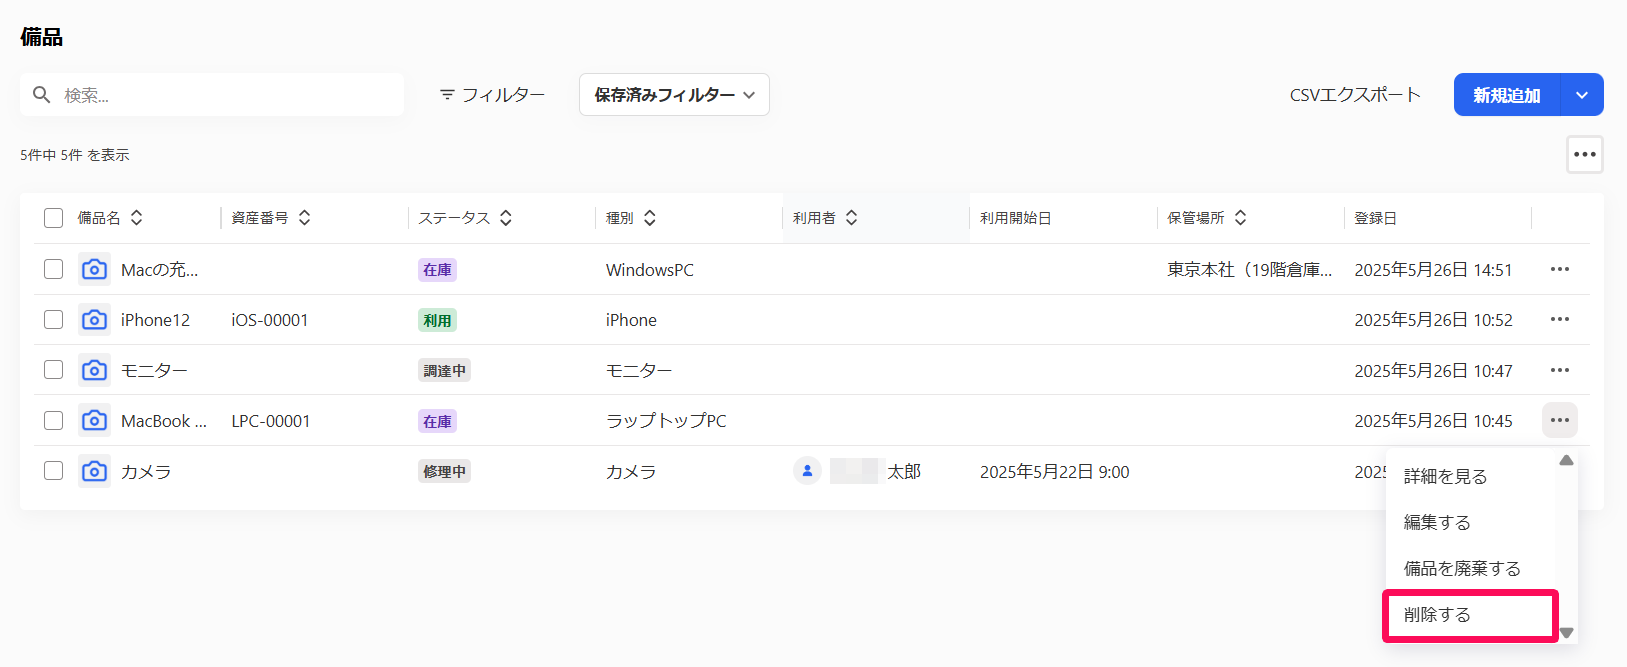Sort by 資産番号 column
1627x667 pixels.
(x=305, y=218)
